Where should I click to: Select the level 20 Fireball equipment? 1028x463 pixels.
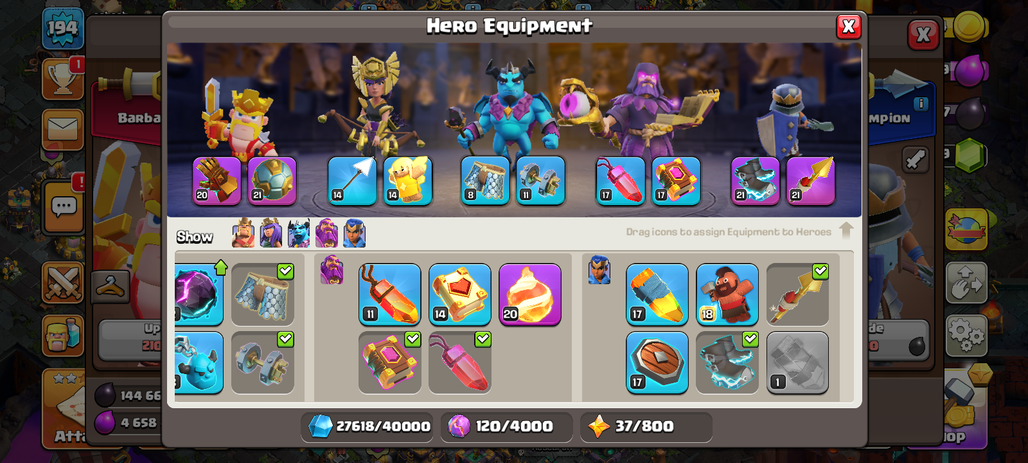pyautogui.click(x=530, y=294)
